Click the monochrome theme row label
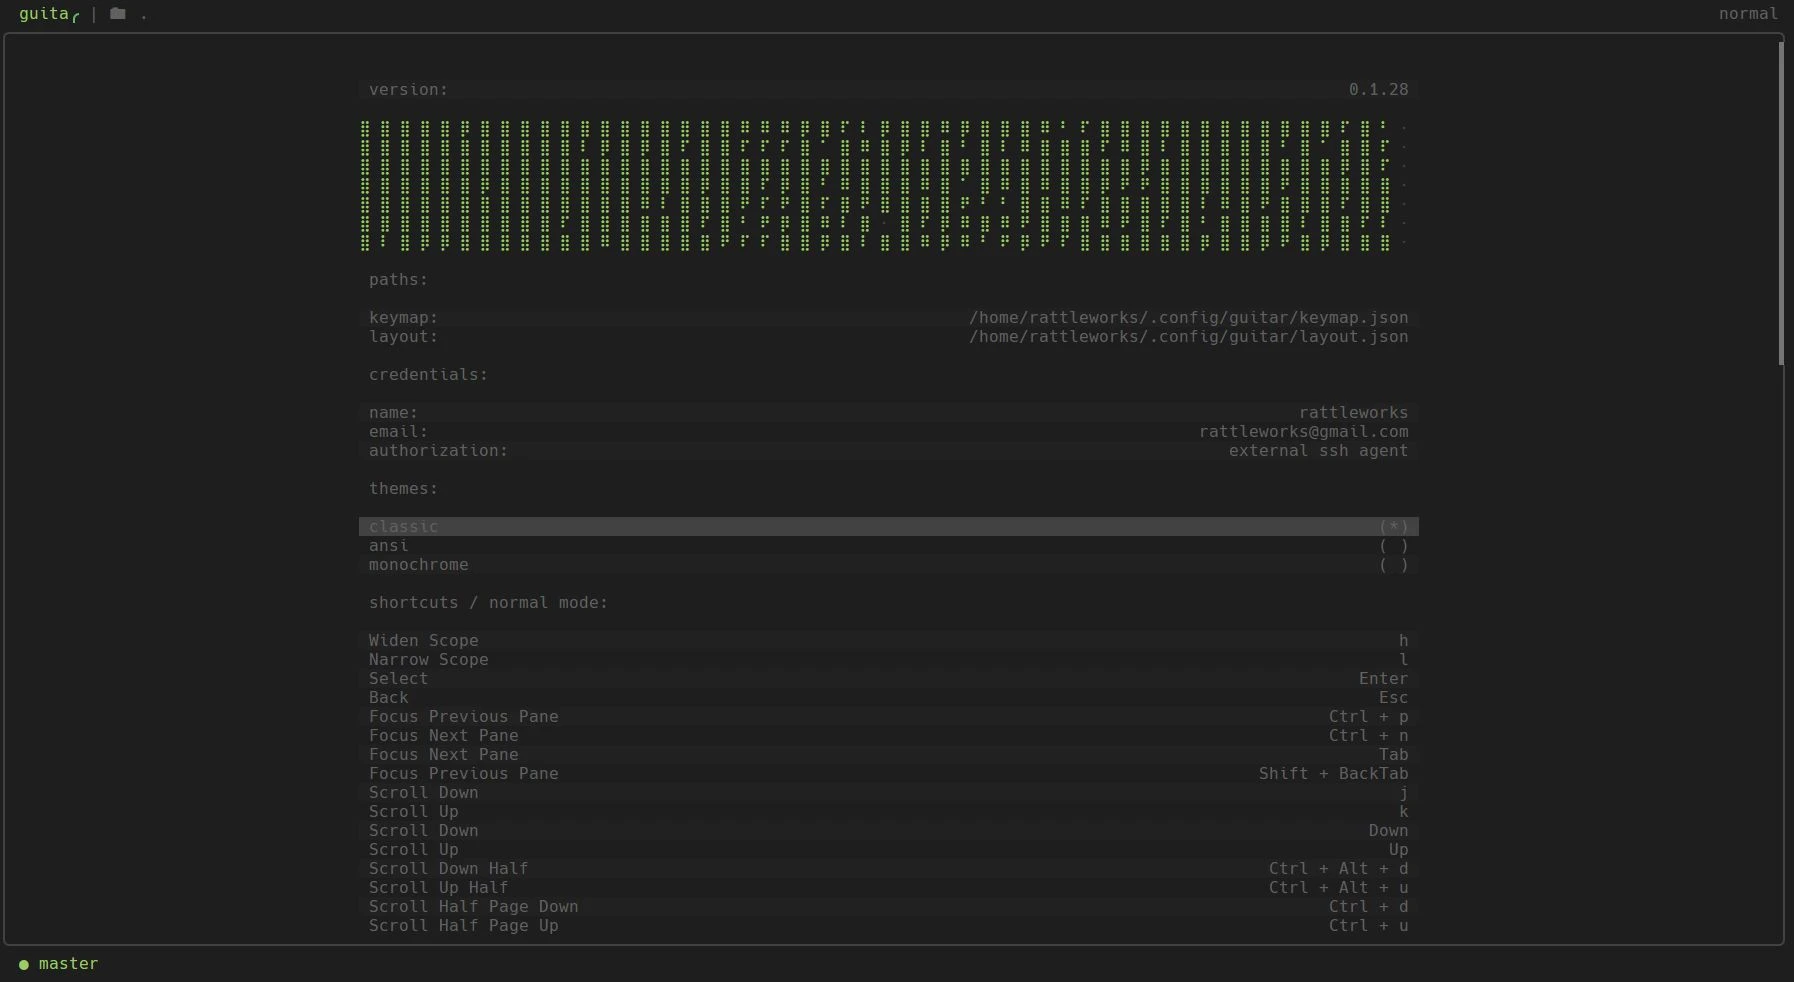Viewport: 1794px width, 982px height. (419, 565)
